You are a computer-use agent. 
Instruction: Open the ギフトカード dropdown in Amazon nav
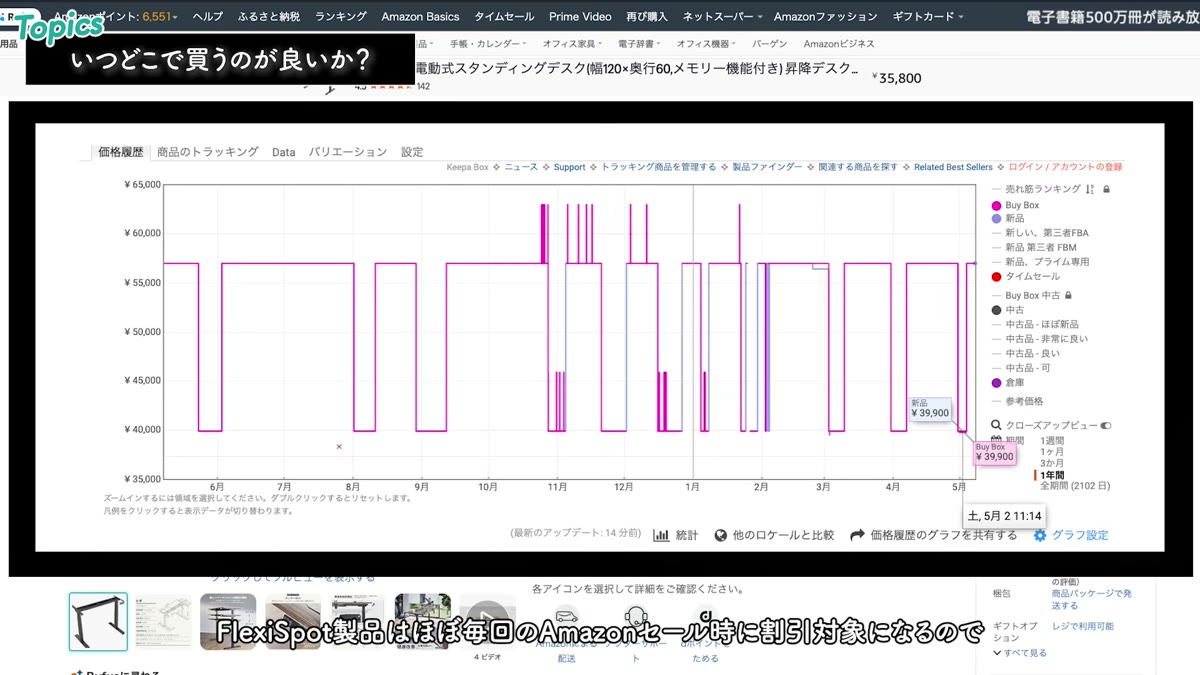point(928,17)
